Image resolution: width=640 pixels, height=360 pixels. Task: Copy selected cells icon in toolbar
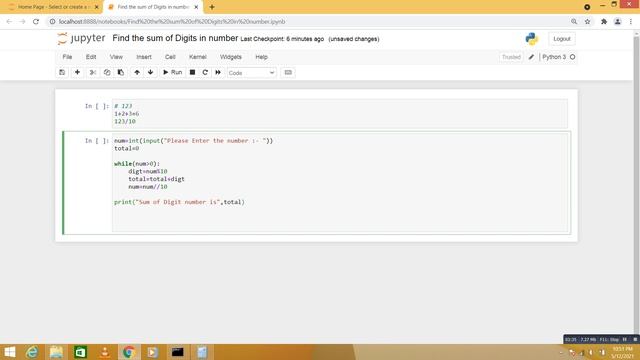107,72
